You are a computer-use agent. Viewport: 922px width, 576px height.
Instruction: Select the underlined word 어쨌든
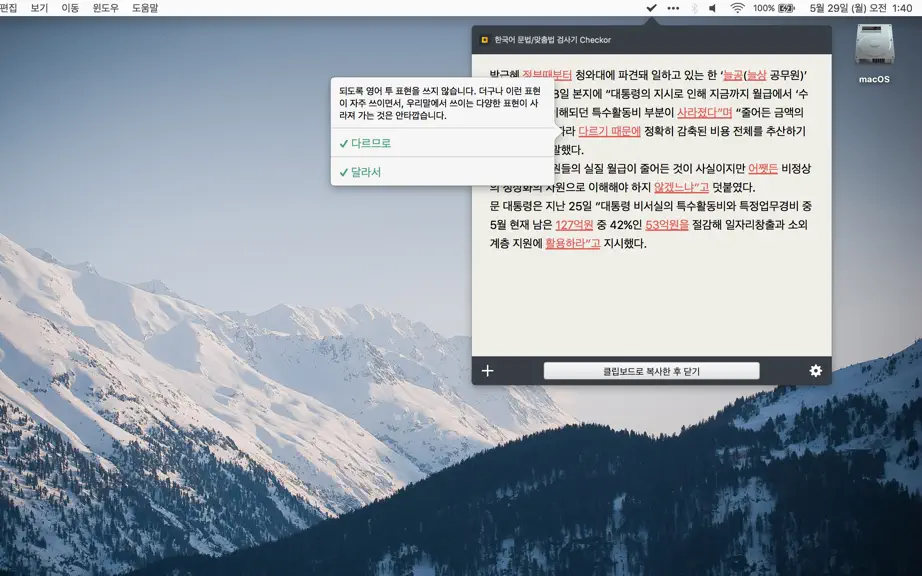(x=763, y=169)
